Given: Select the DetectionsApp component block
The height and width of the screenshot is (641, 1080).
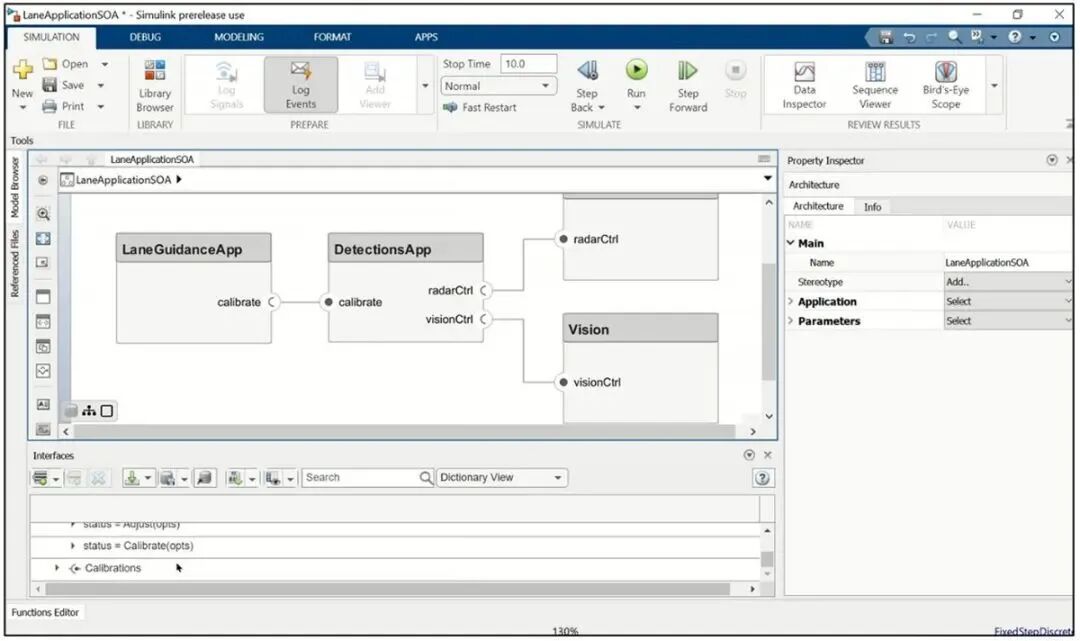Looking at the screenshot, I should point(406,287).
